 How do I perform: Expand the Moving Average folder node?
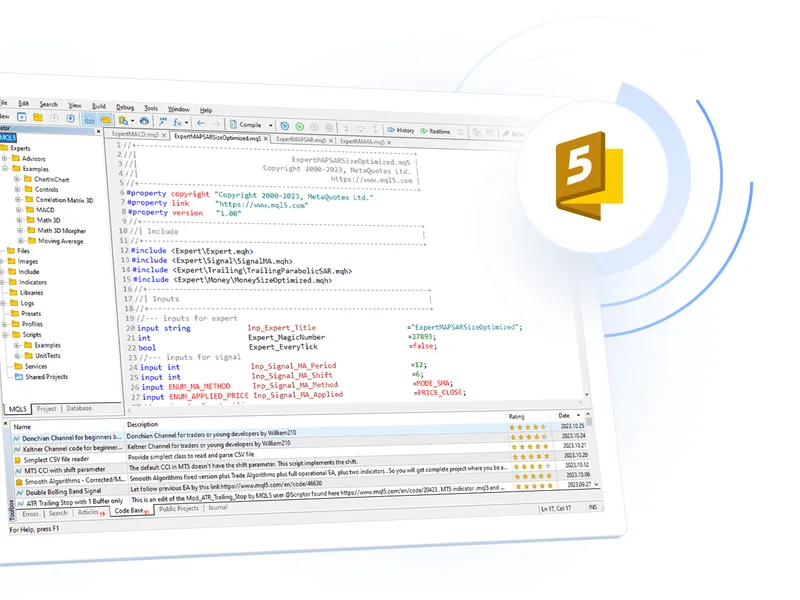21,241
